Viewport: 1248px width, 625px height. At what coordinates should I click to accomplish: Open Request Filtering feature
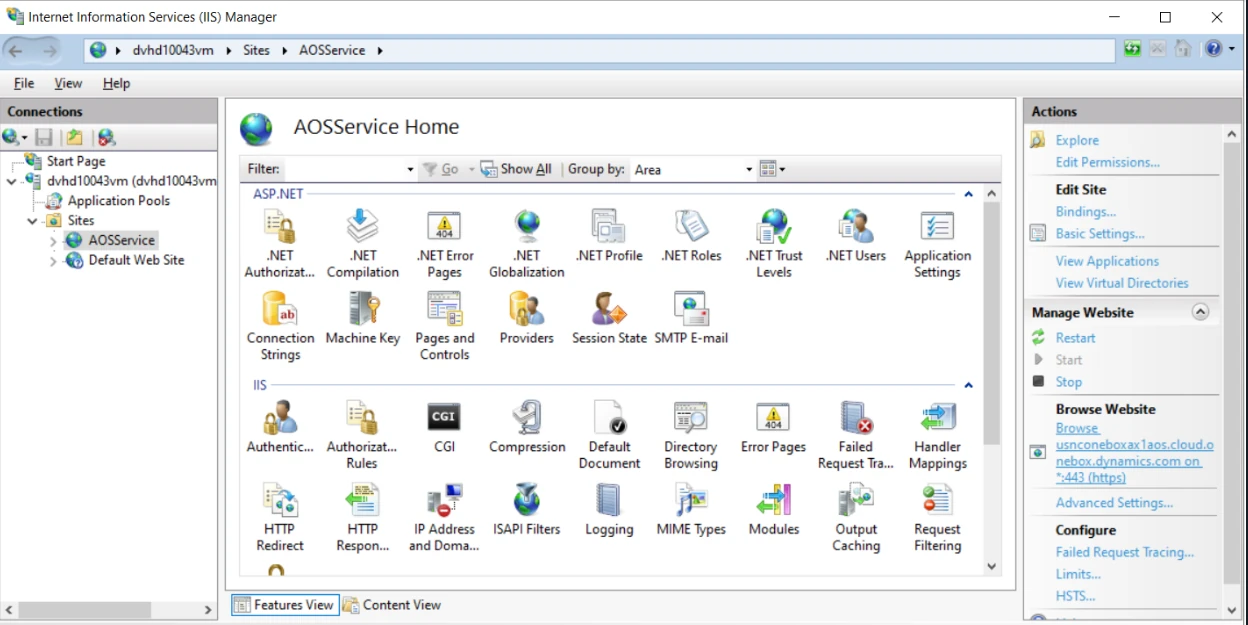click(938, 518)
